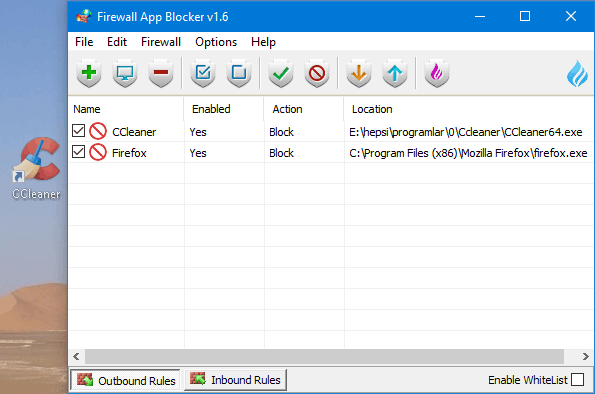Open the Edit menu
Viewport: 595px width, 394px height.
click(117, 42)
